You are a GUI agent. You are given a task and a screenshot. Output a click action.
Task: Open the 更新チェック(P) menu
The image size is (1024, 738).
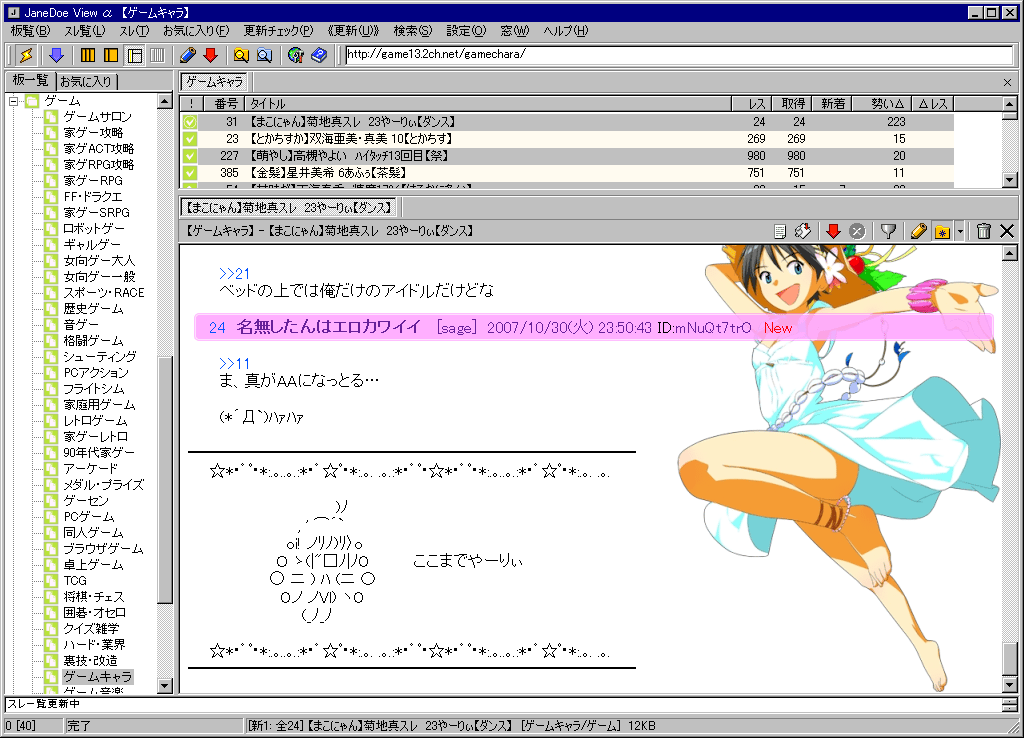coord(278,31)
